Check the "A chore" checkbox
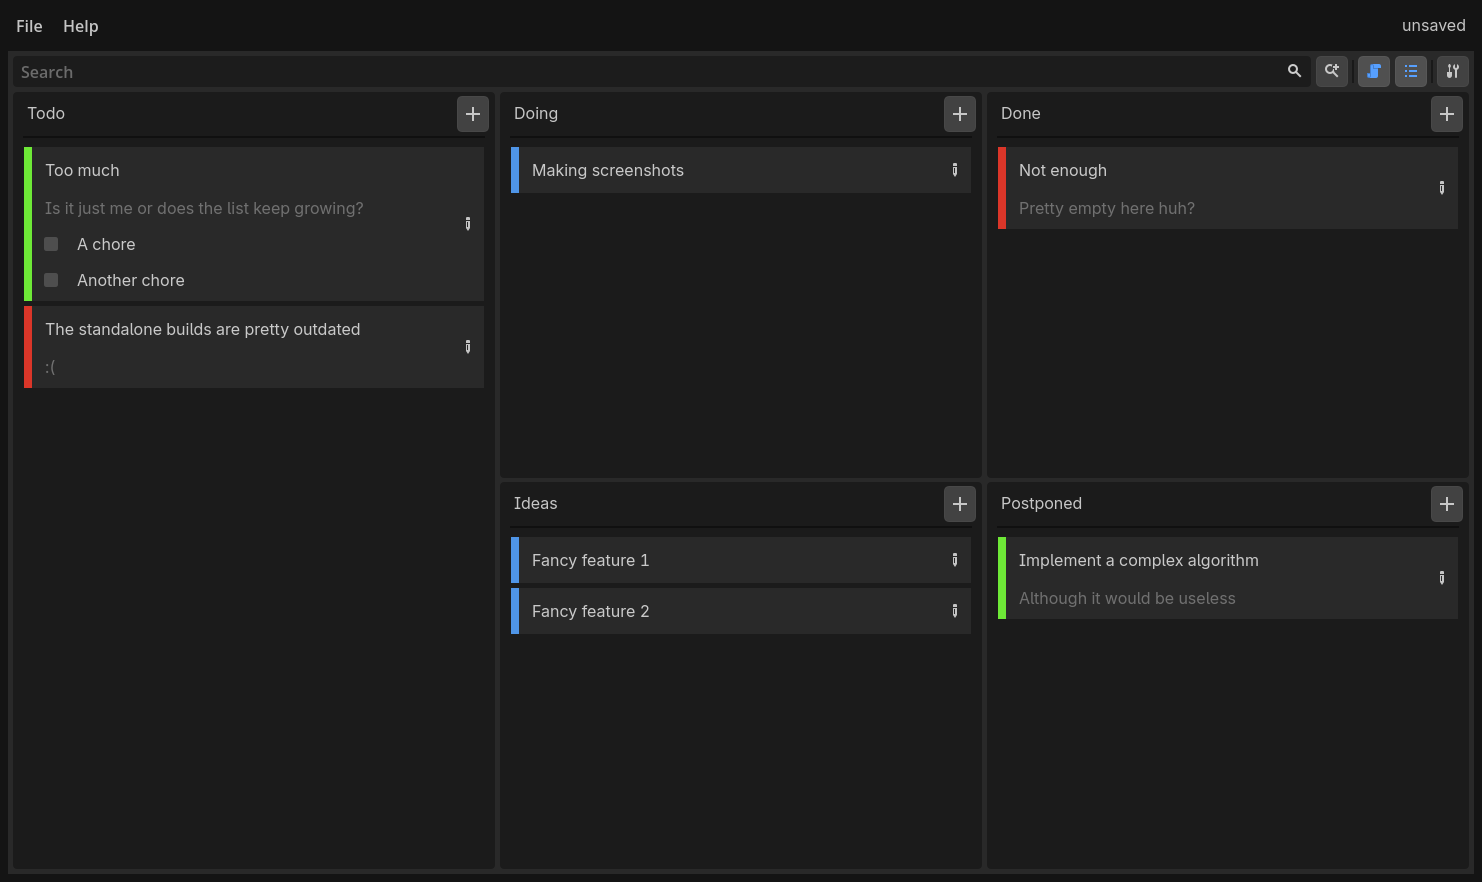This screenshot has height=882, width=1482. coord(51,244)
